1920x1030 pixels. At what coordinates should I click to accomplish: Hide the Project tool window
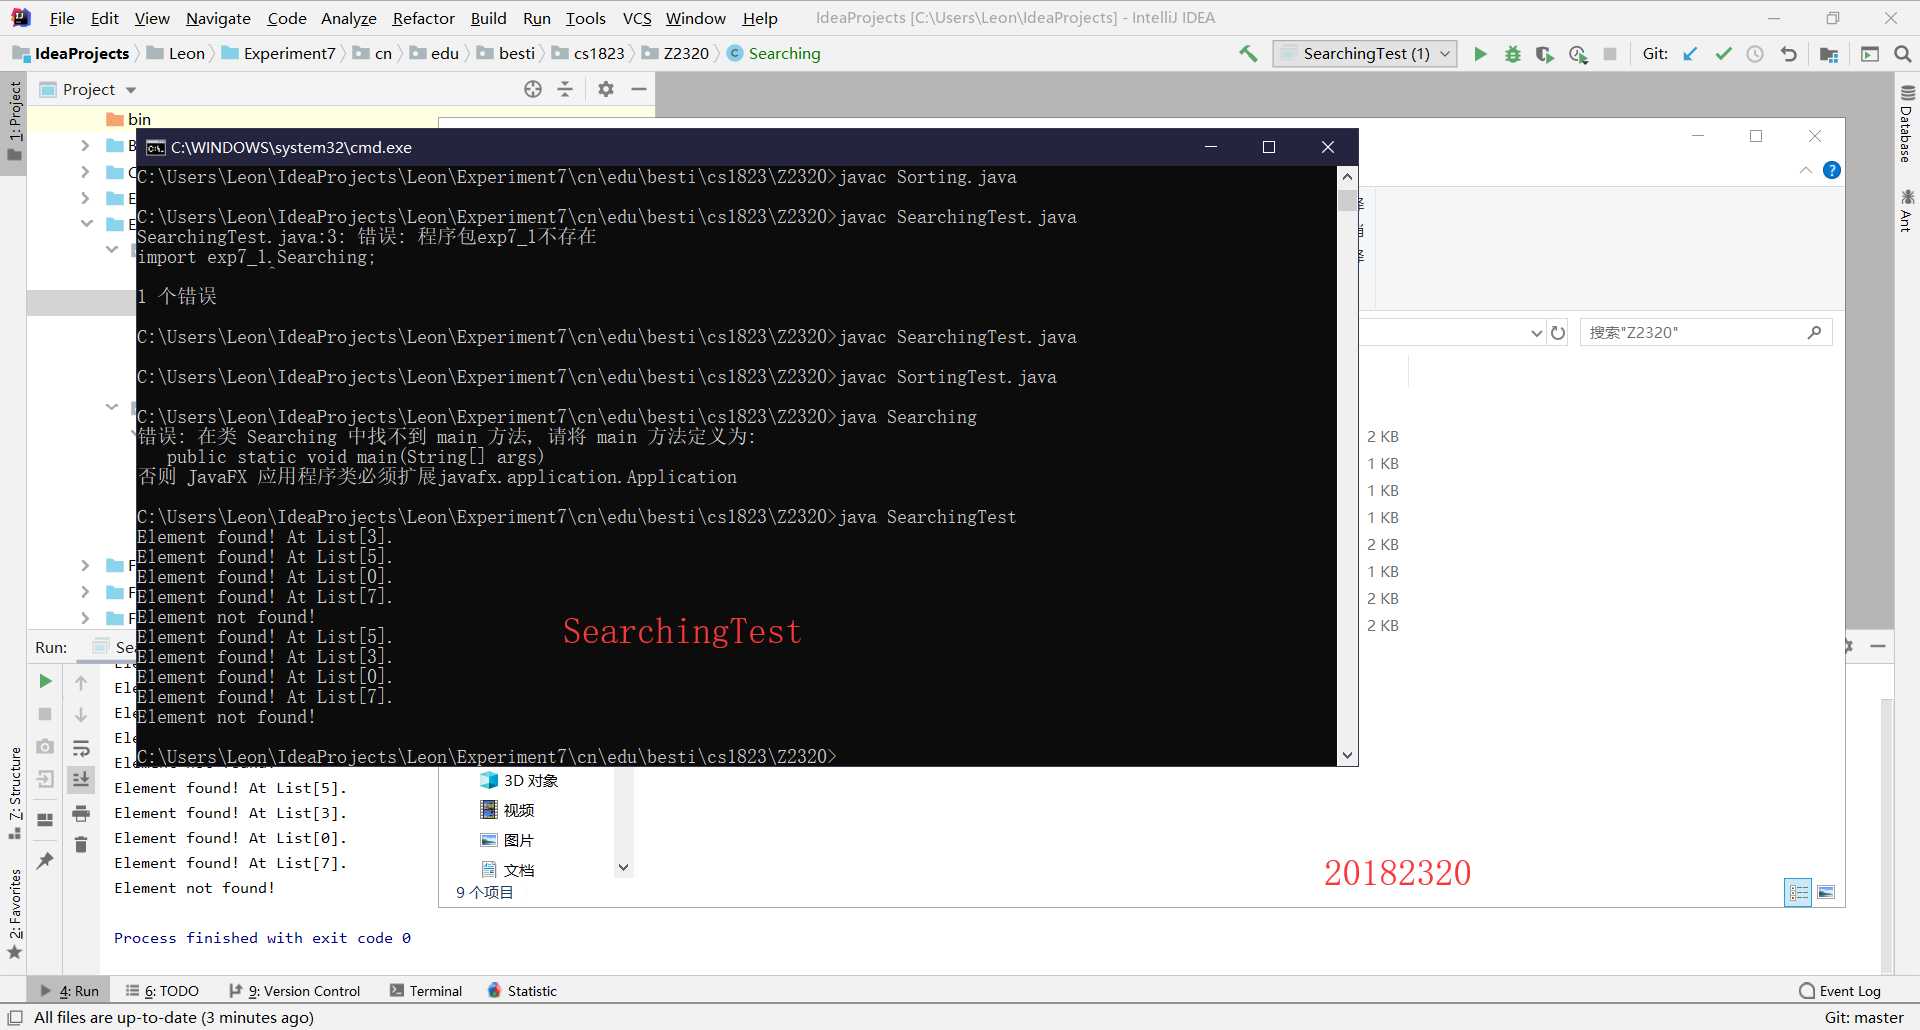click(639, 89)
